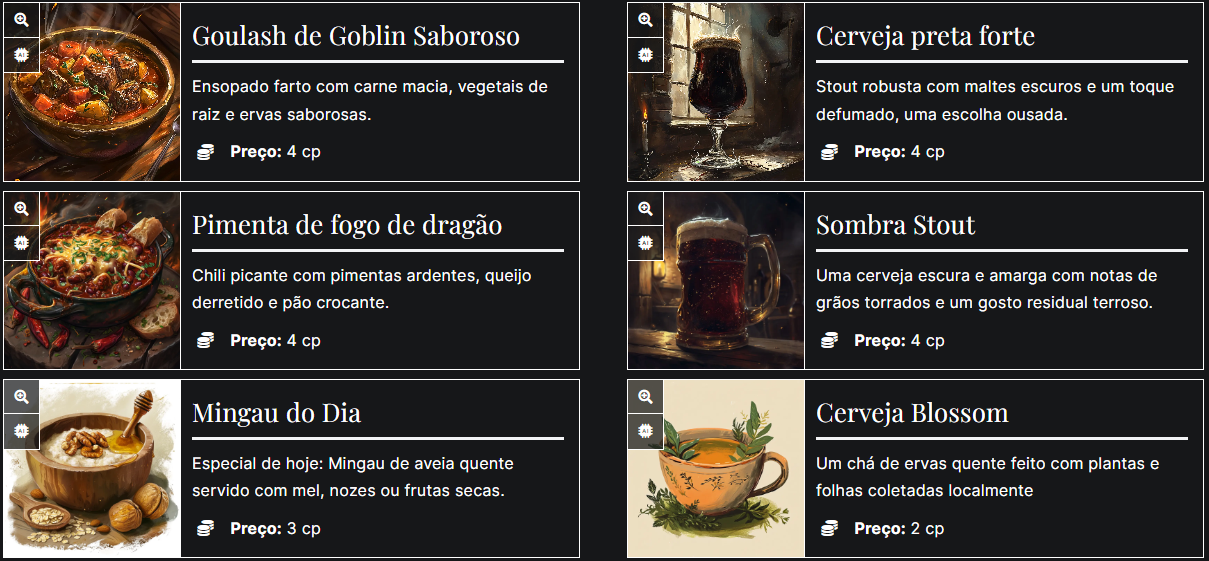
Task: Click the Mingau do Dia heading
Action: (276, 413)
